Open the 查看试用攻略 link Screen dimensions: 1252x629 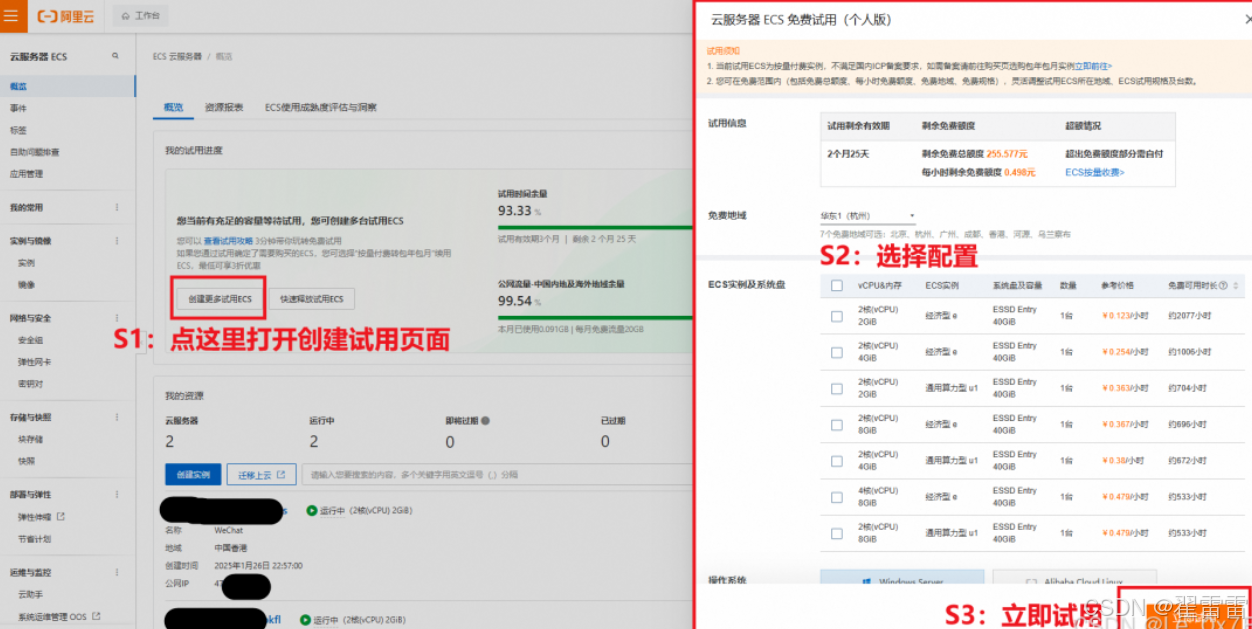(x=227, y=241)
